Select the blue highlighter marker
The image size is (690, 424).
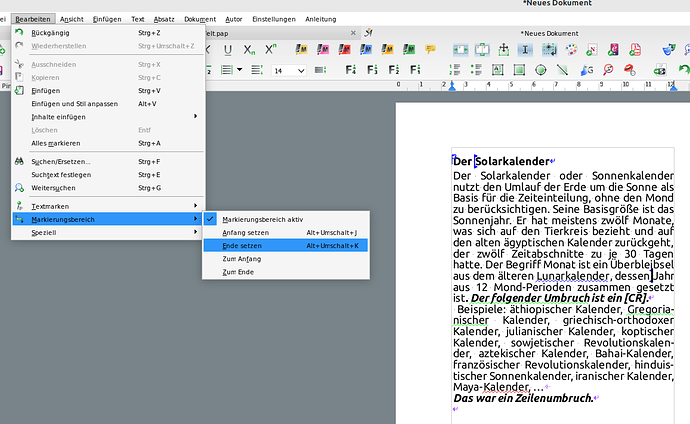(366, 49)
